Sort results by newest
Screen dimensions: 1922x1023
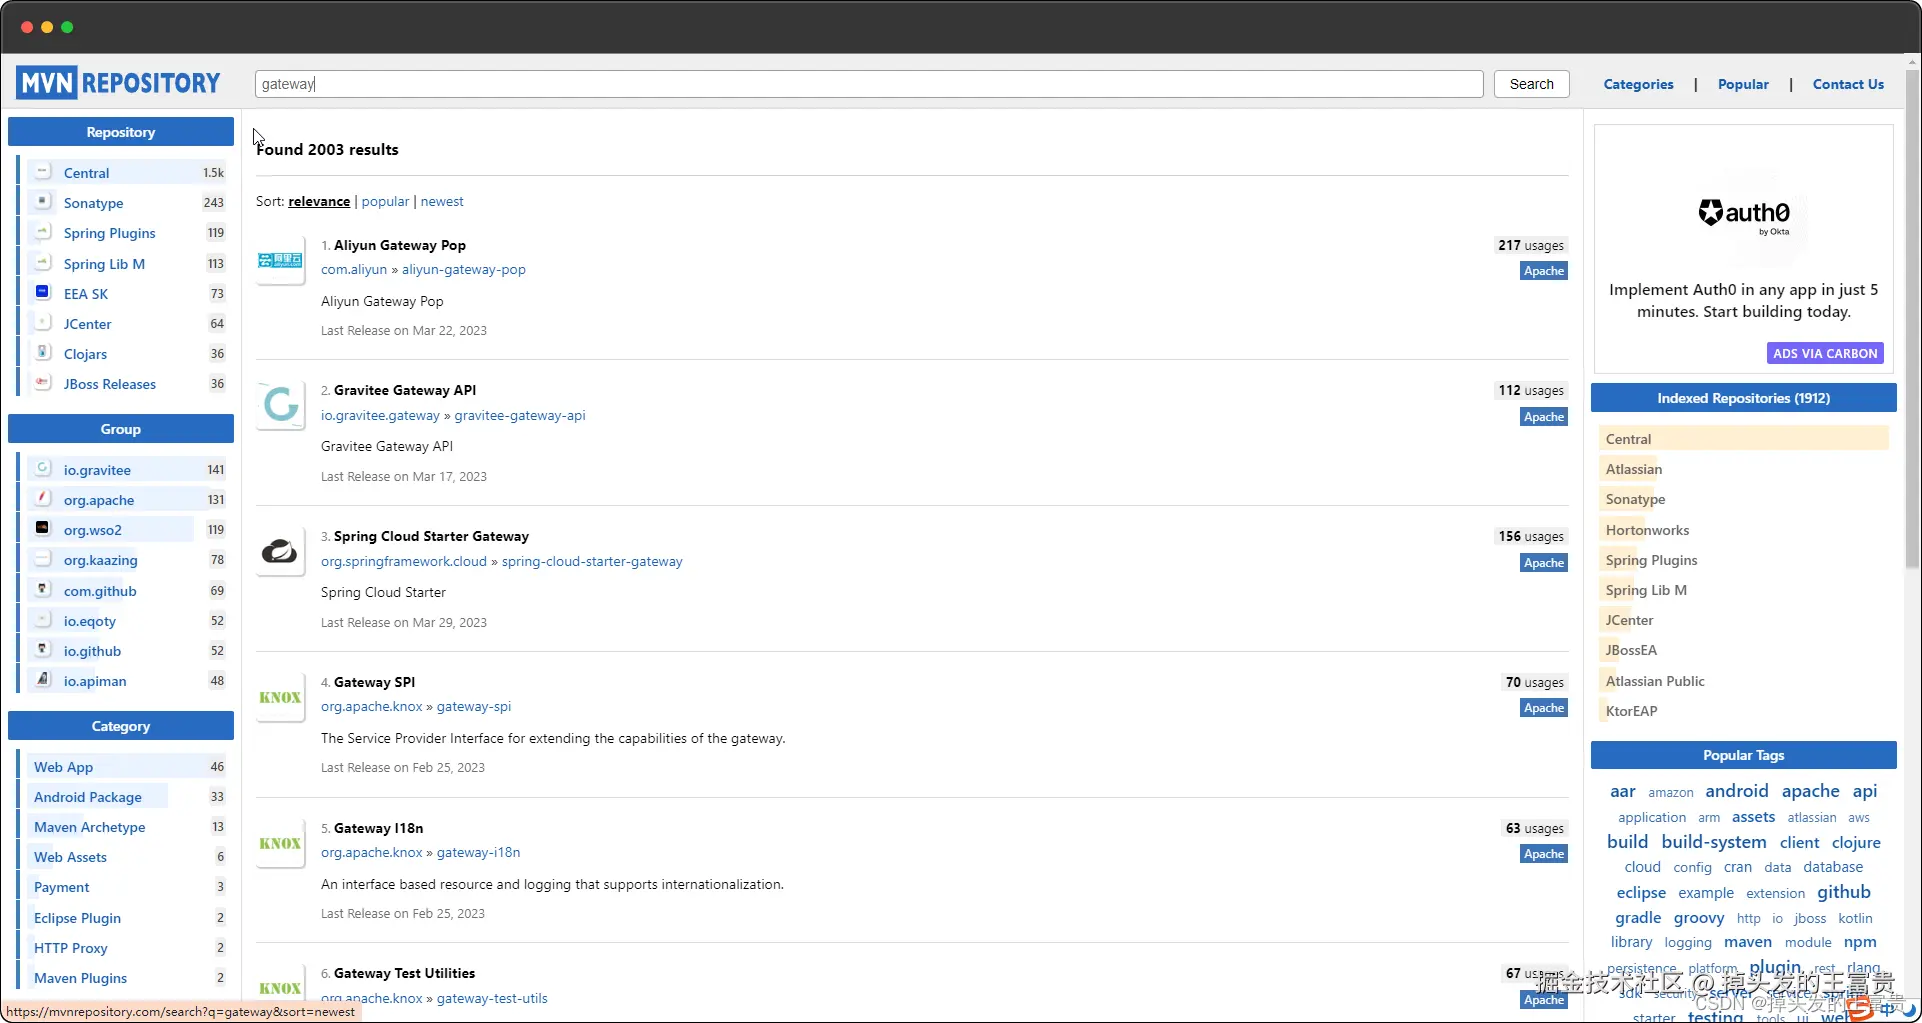pos(442,201)
